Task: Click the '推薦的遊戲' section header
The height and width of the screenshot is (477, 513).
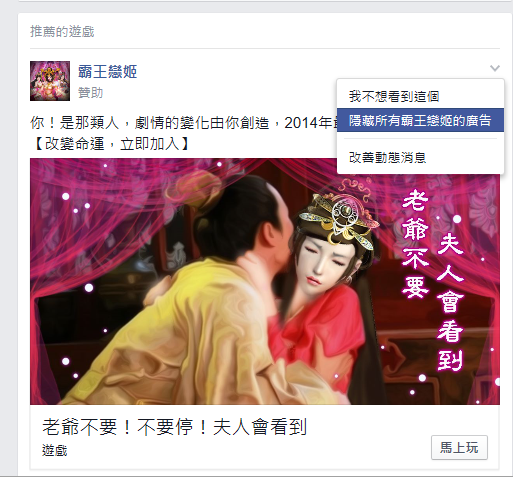Action: pos(62,32)
